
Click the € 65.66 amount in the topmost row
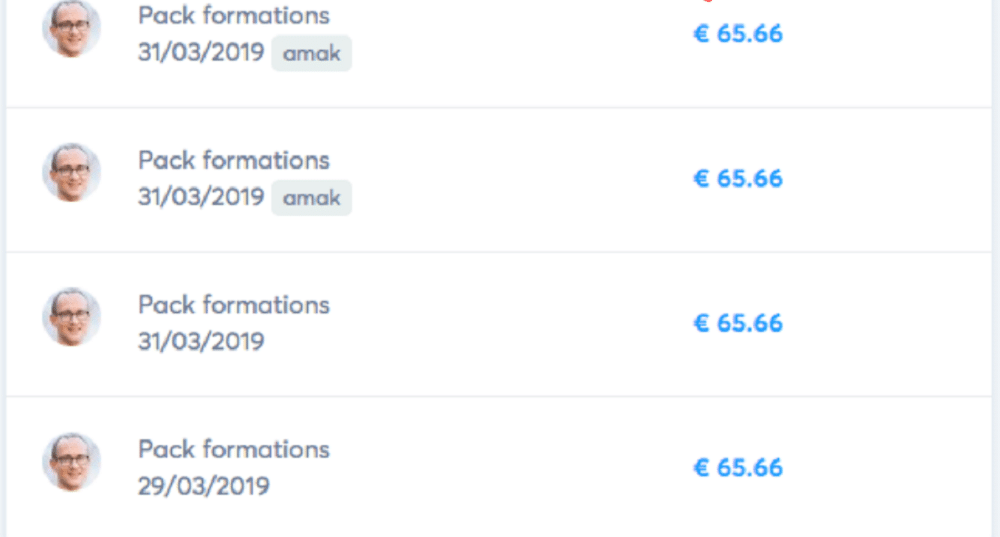[738, 34]
